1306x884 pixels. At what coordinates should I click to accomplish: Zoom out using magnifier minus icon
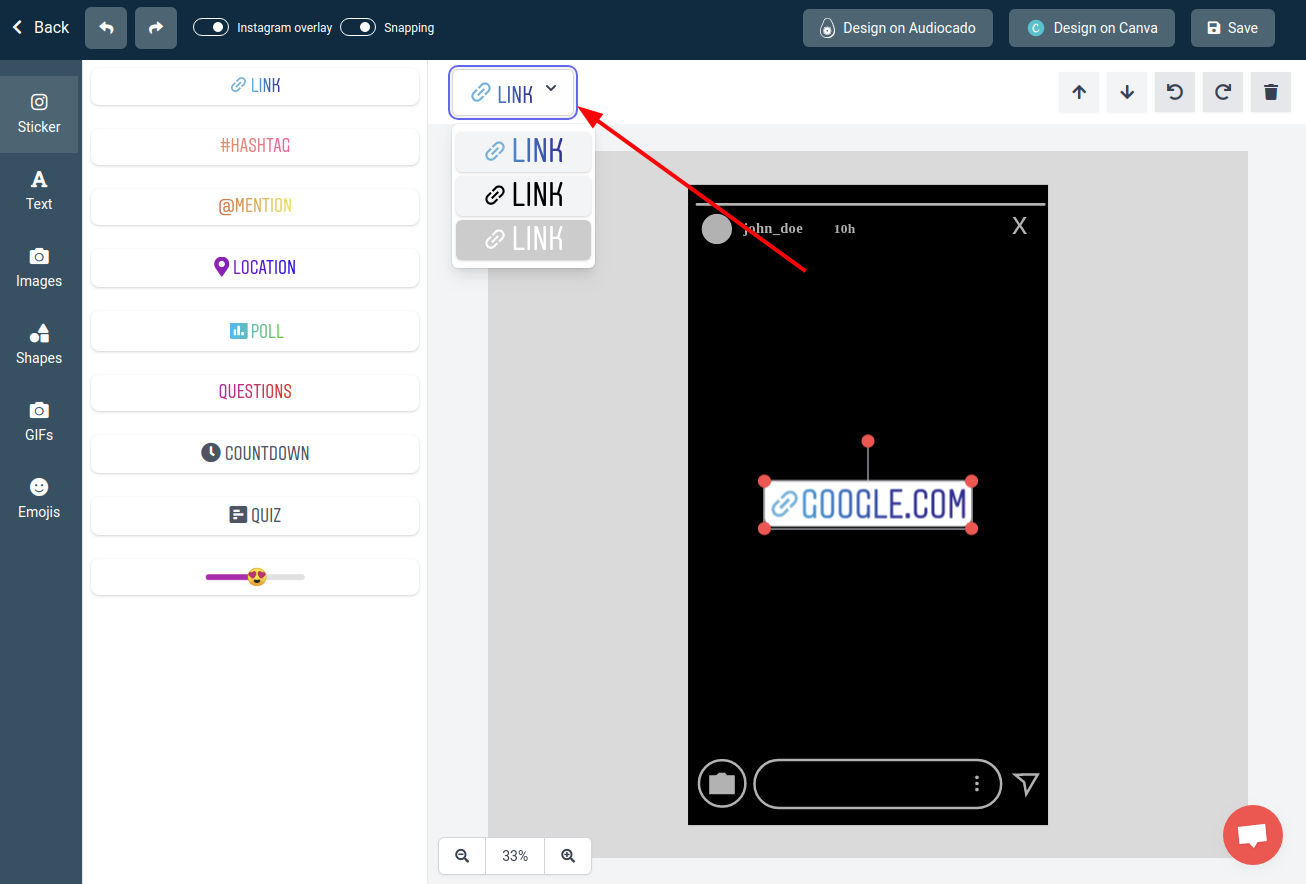[x=462, y=856]
